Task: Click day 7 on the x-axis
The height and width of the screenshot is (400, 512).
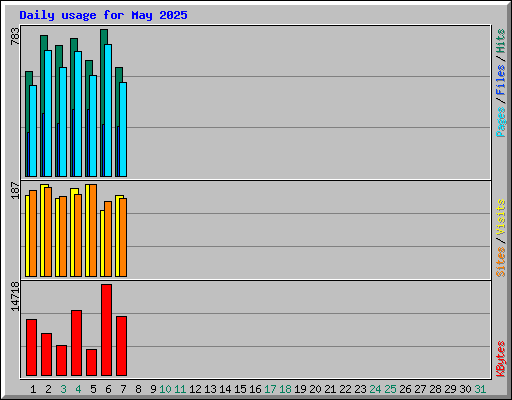Action: [x=123, y=389]
